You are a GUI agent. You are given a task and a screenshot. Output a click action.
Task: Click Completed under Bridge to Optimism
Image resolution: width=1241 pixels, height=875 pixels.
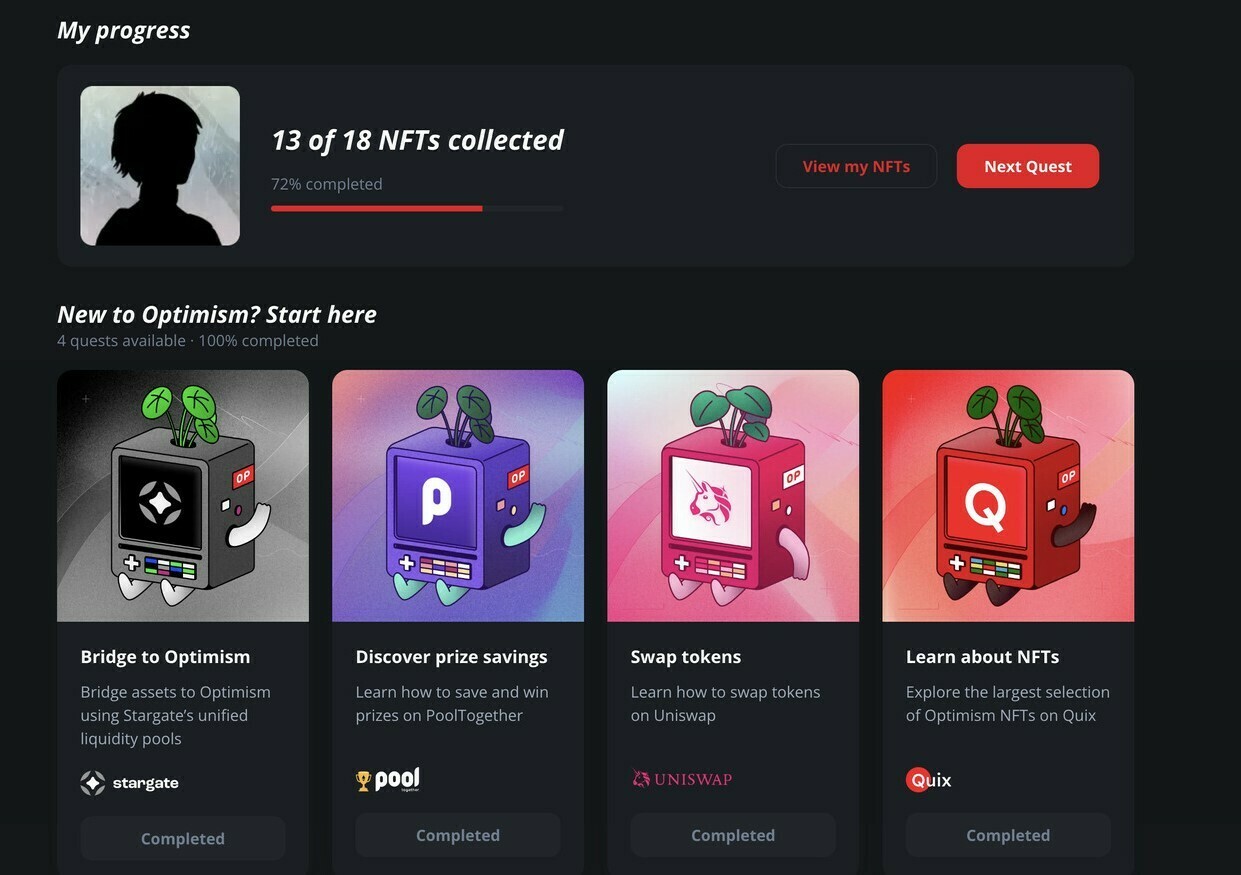pos(183,838)
